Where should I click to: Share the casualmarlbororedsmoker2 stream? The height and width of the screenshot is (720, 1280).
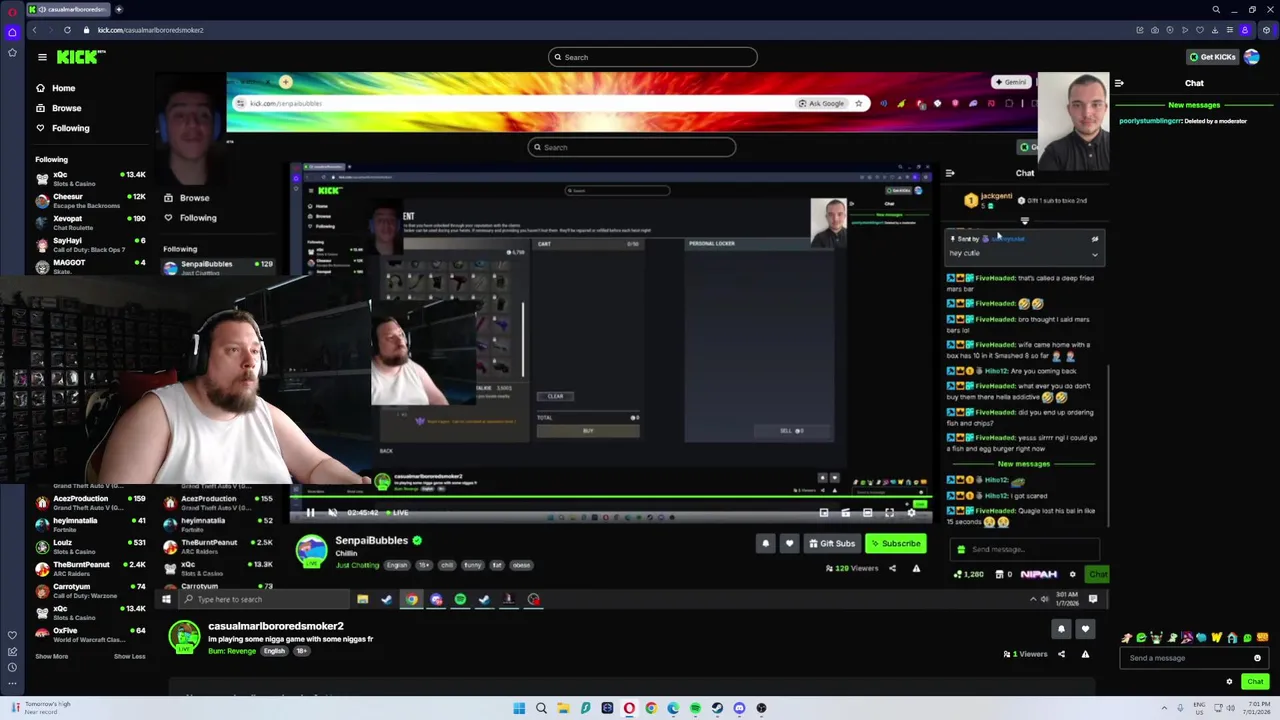coord(1062,654)
